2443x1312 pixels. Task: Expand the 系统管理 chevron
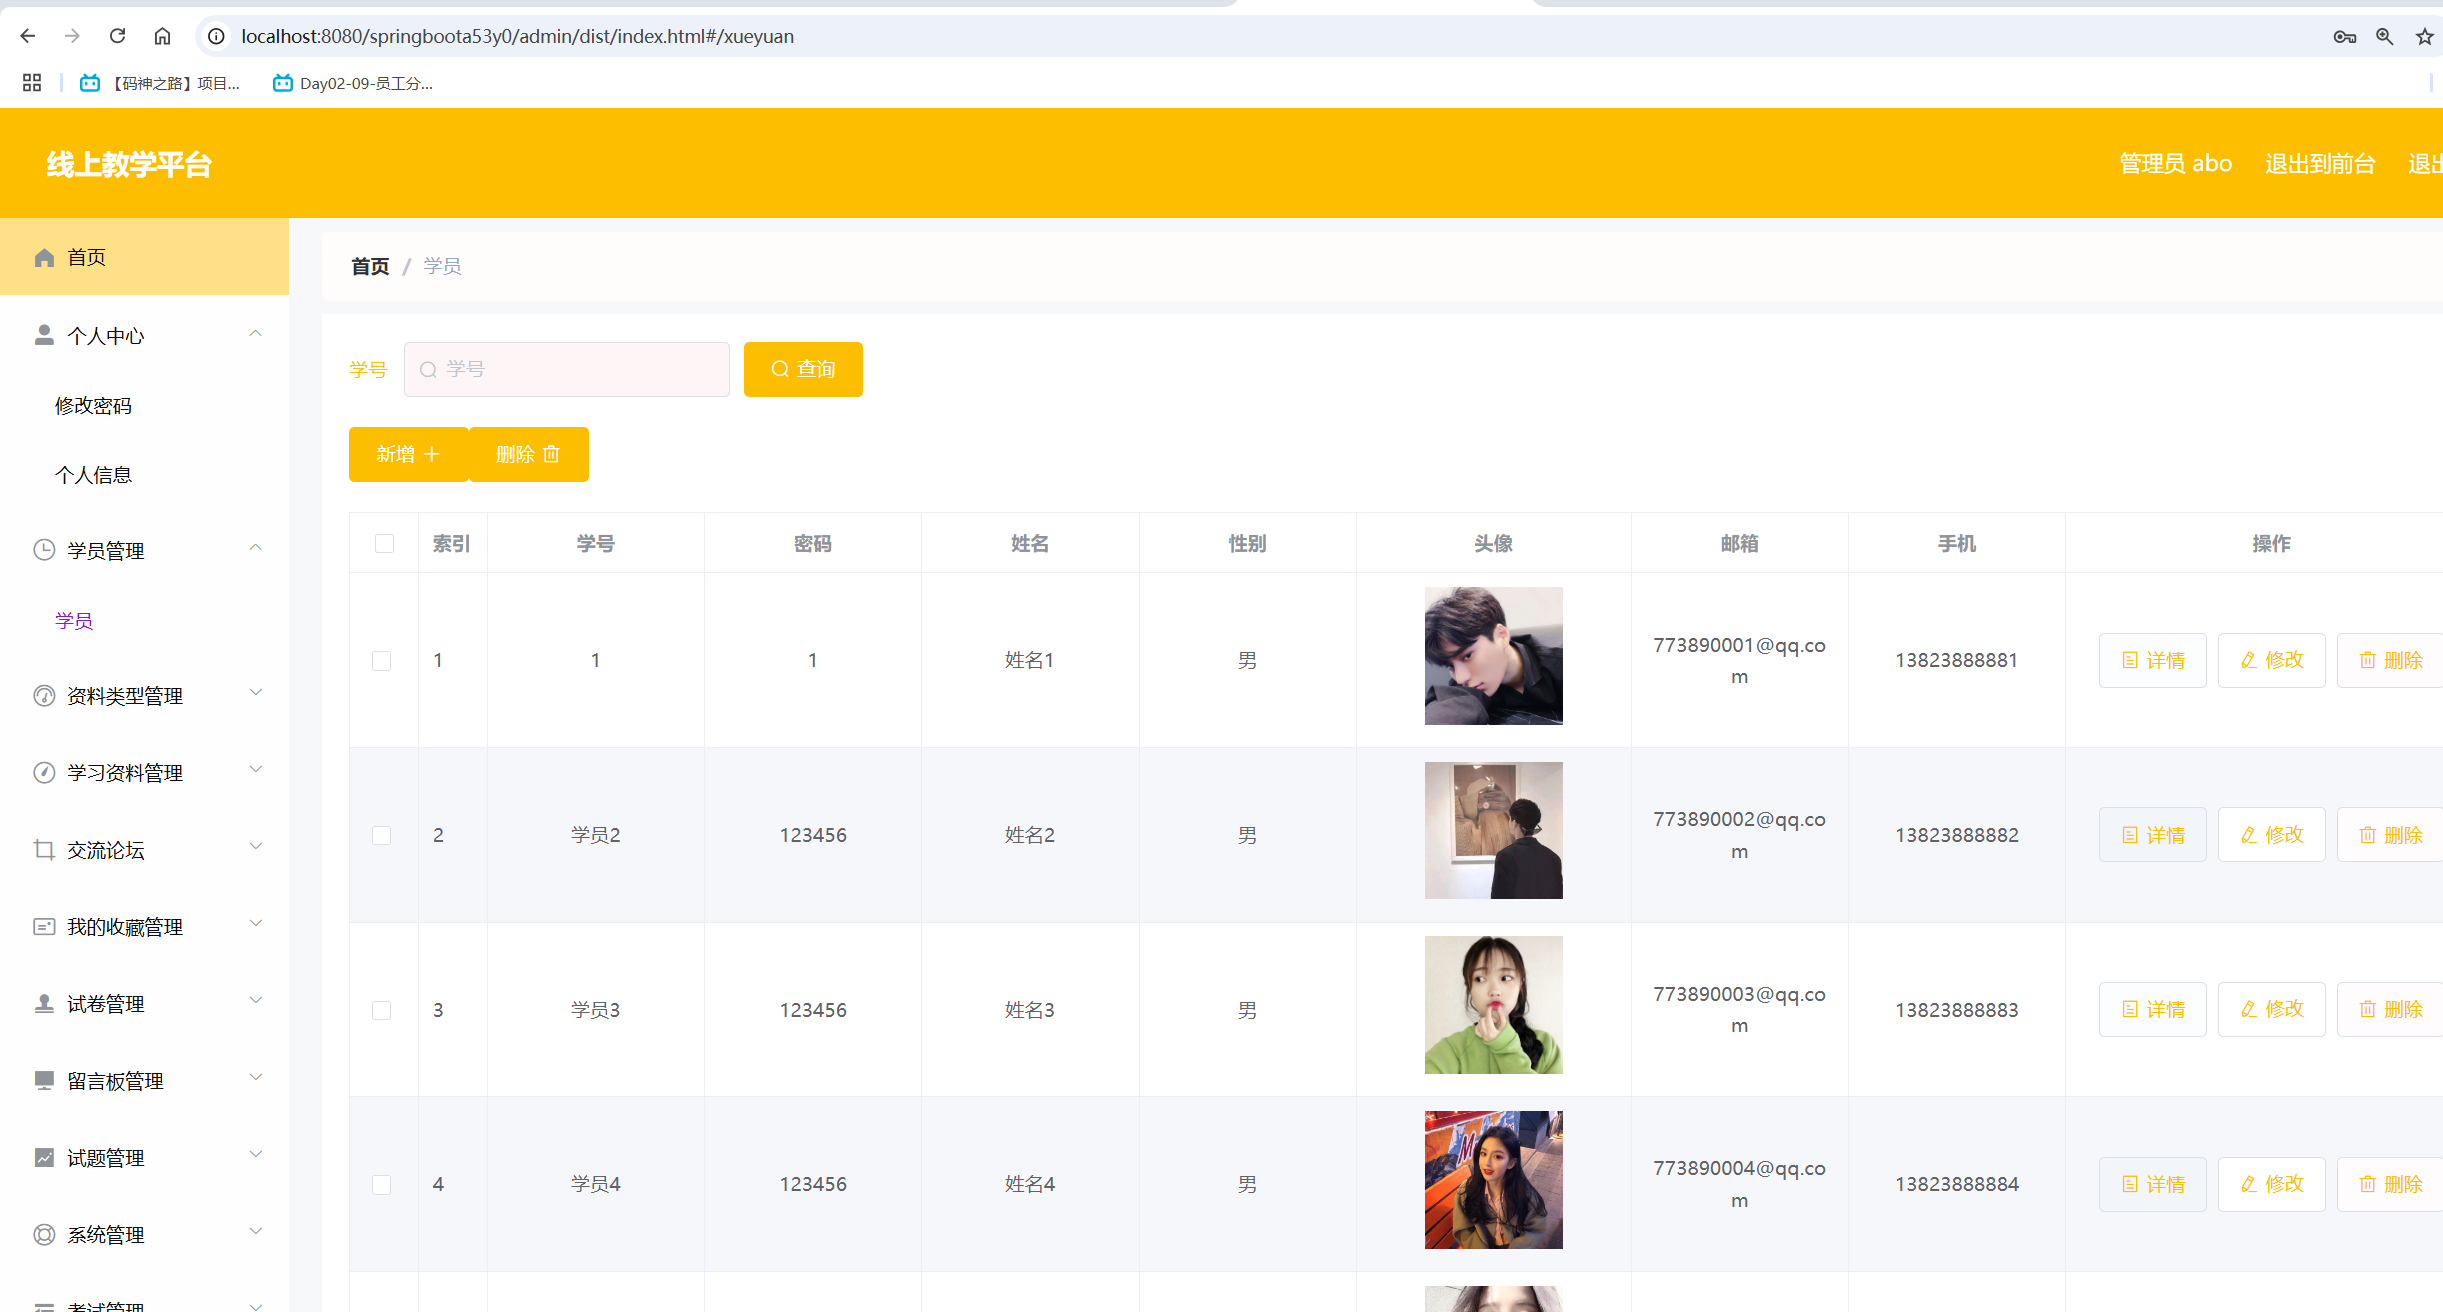coord(256,1232)
